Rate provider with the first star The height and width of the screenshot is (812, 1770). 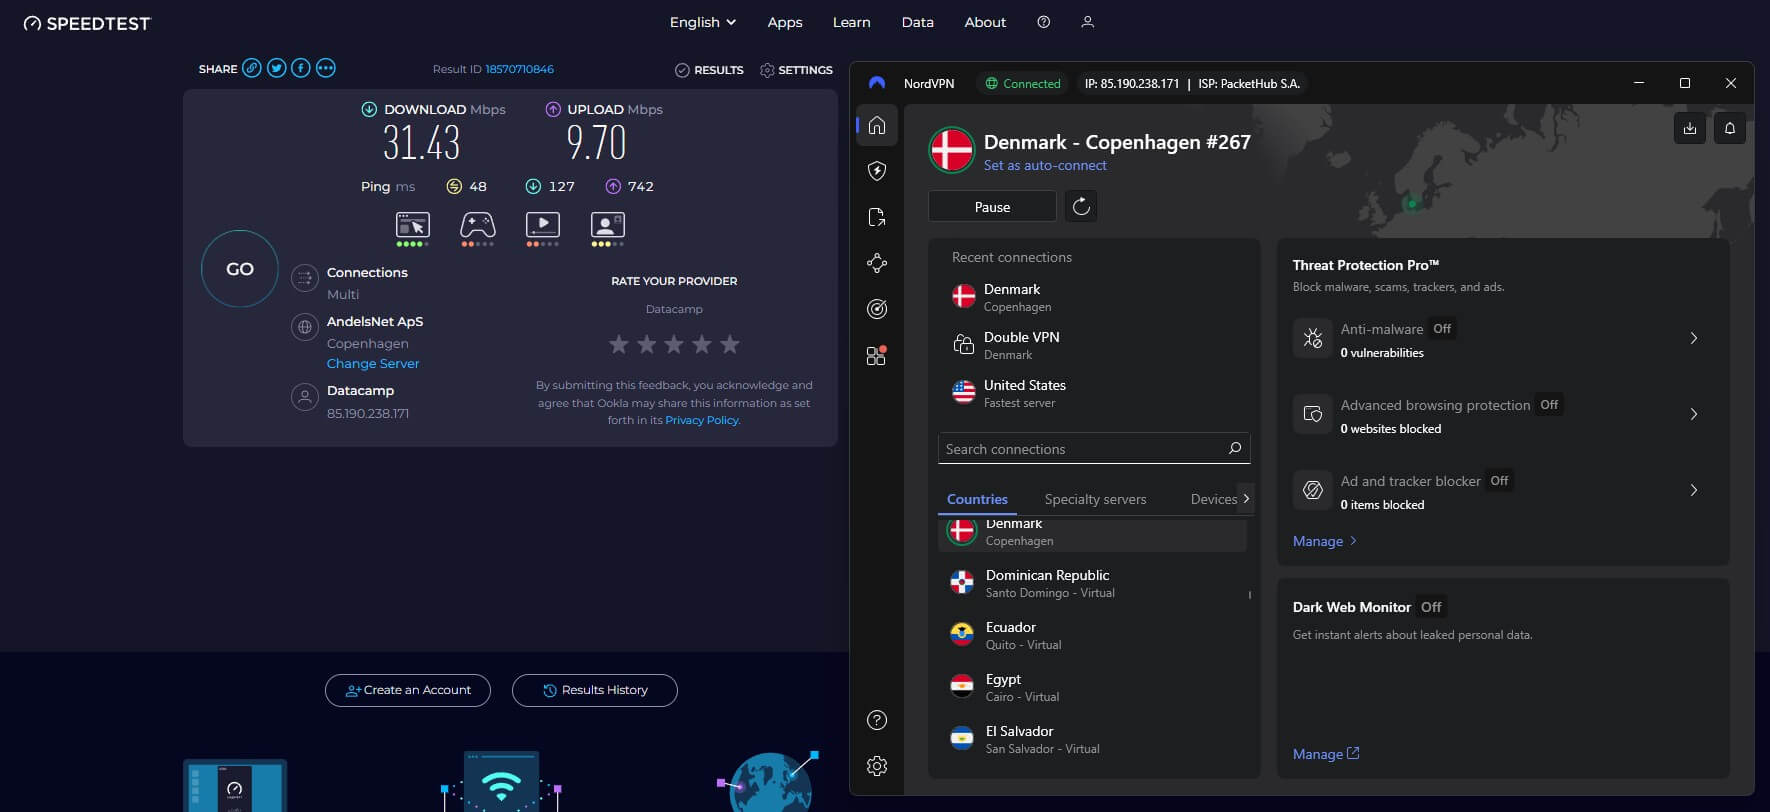(619, 344)
